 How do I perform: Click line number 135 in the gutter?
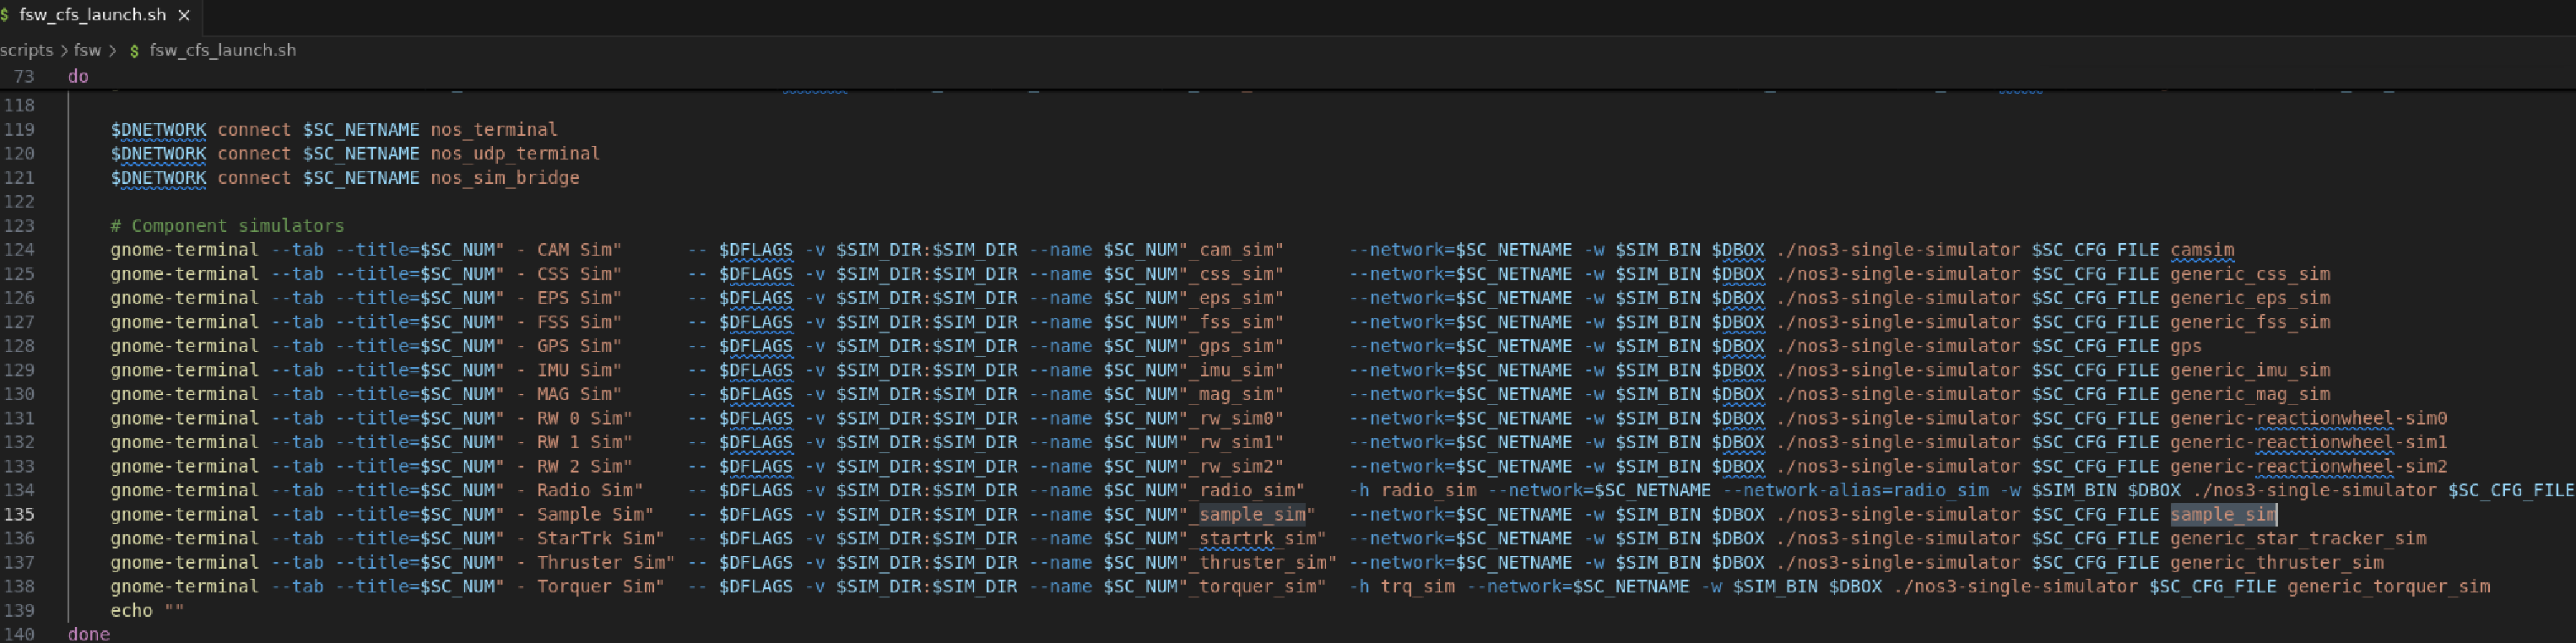click(x=19, y=515)
